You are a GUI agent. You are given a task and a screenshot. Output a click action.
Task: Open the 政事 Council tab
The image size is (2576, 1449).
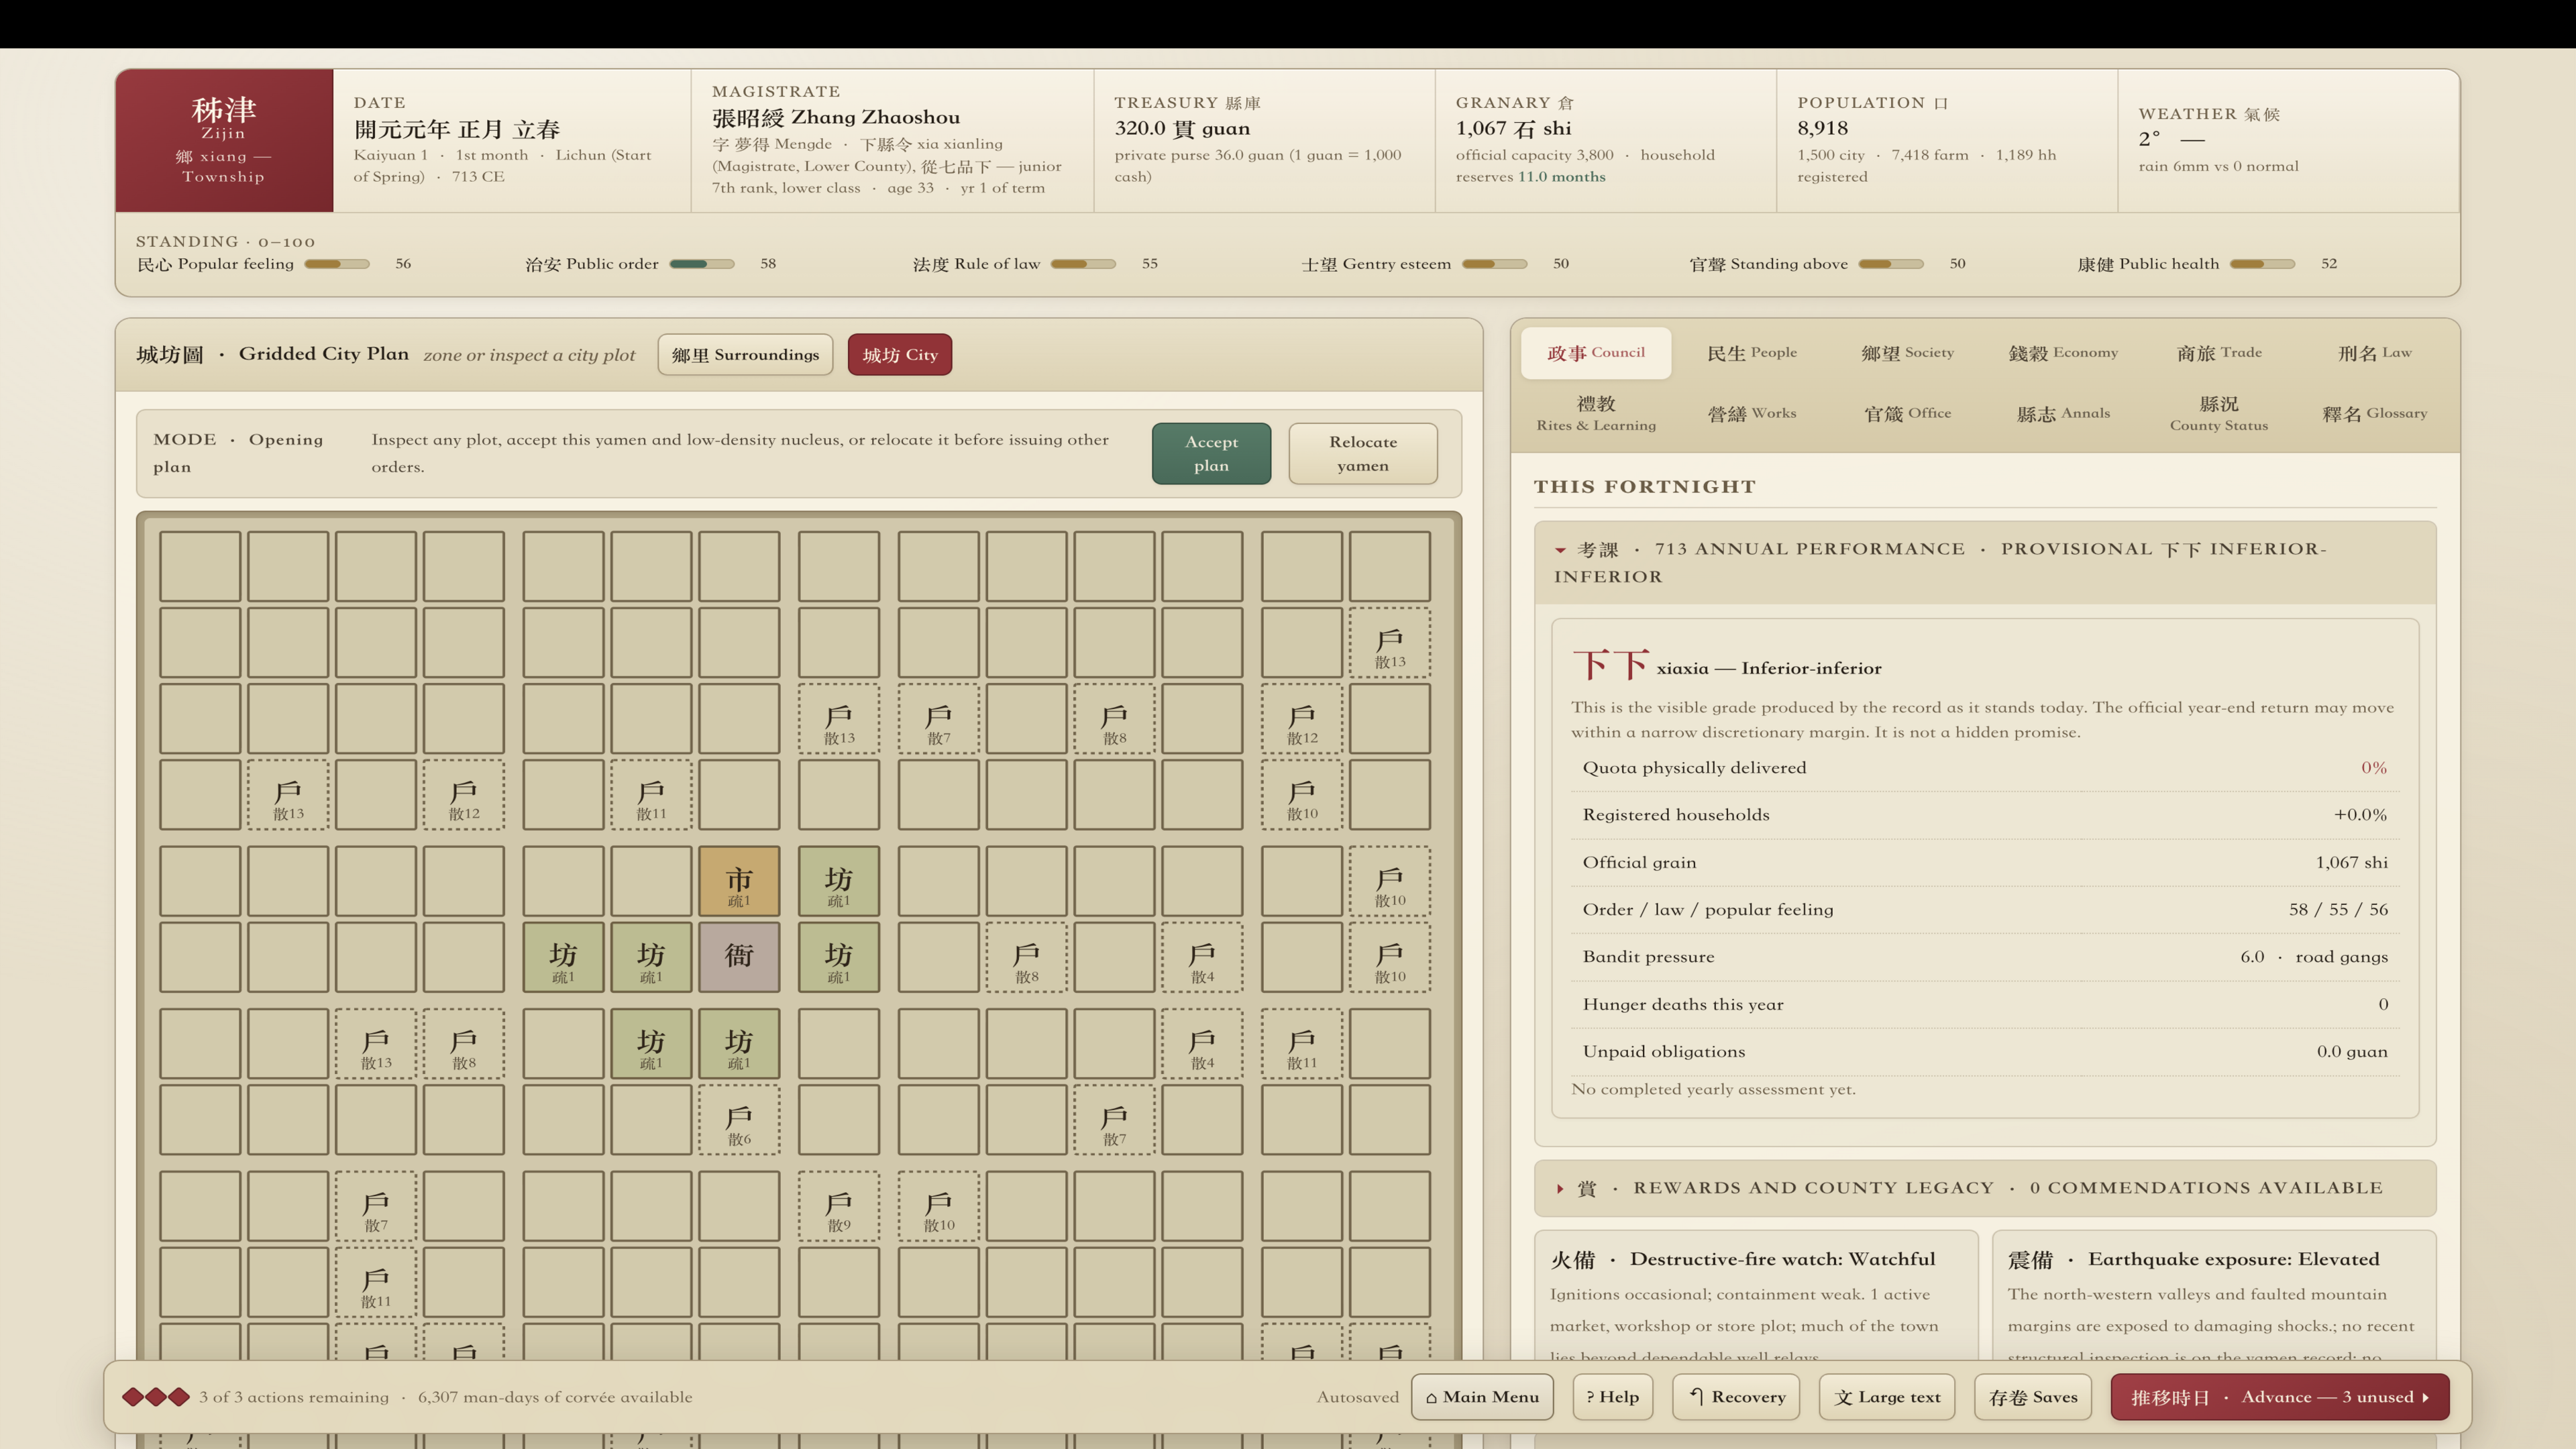pyautogui.click(x=1596, y=353)
